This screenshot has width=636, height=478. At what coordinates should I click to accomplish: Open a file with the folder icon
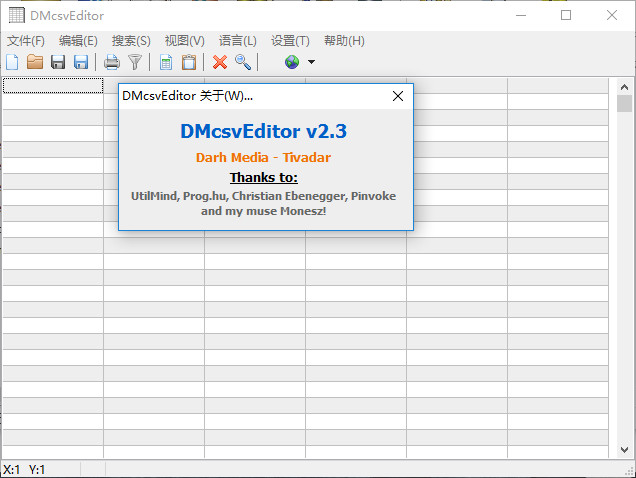pyautogui.click(x=35, y=62)
